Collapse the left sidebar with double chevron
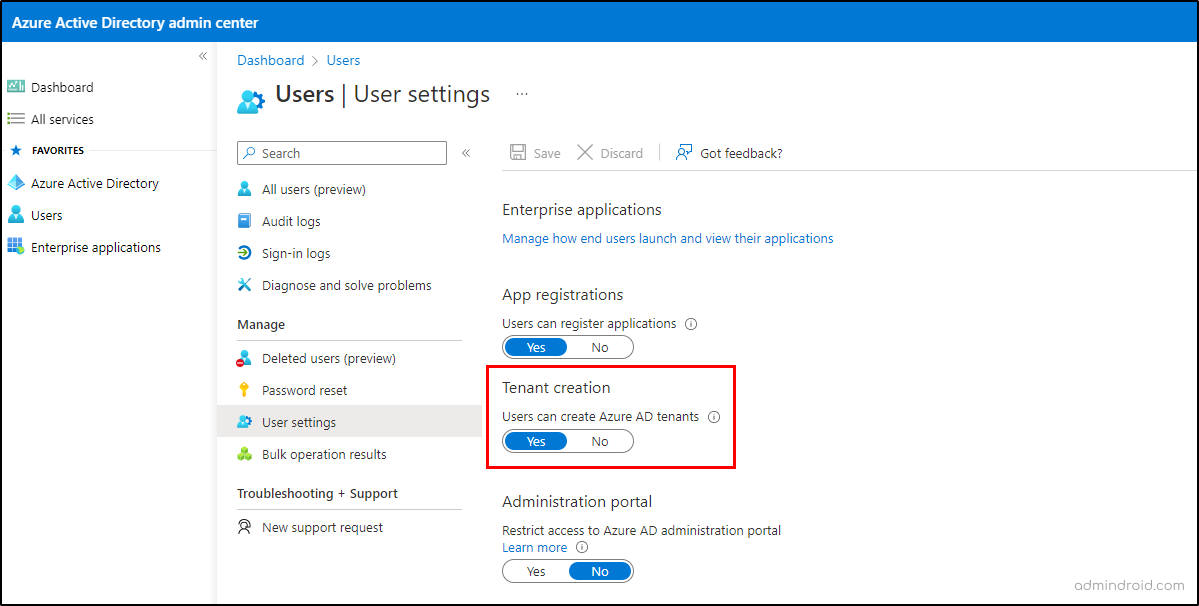The image size is (1199, 606). click(x=203, y=56)
